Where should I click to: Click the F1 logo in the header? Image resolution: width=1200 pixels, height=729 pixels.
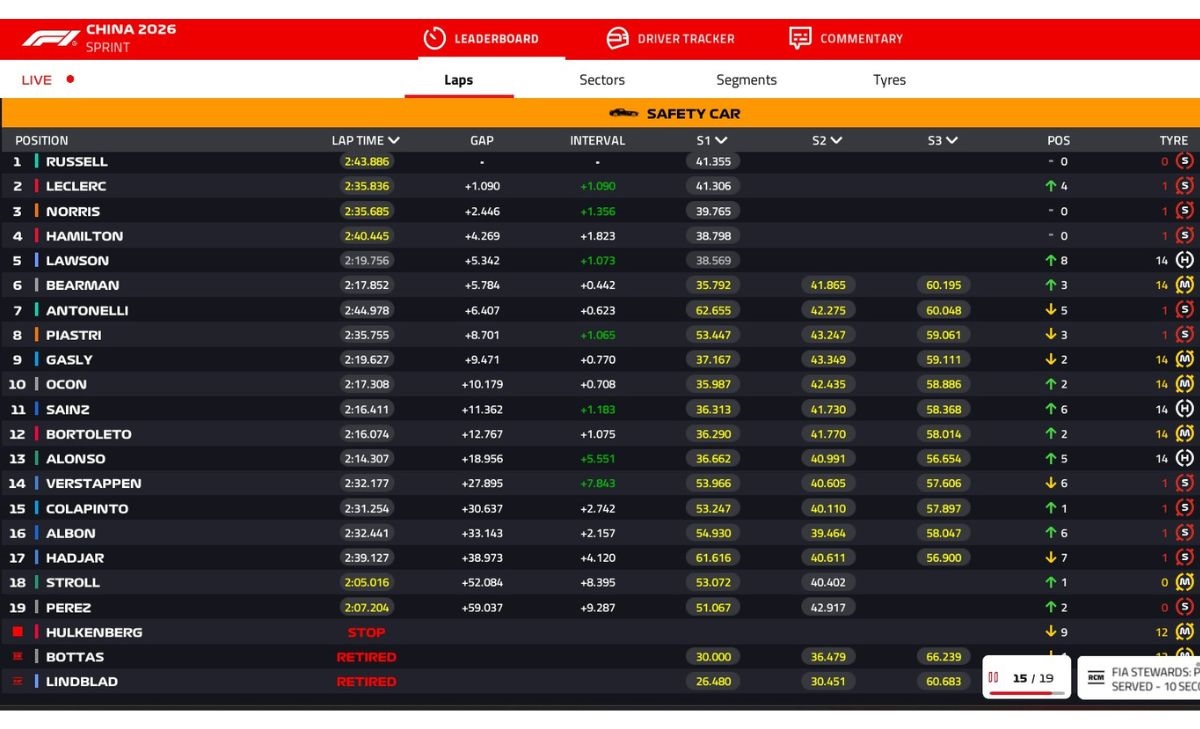pyautogui.click(x=50, y=38)
